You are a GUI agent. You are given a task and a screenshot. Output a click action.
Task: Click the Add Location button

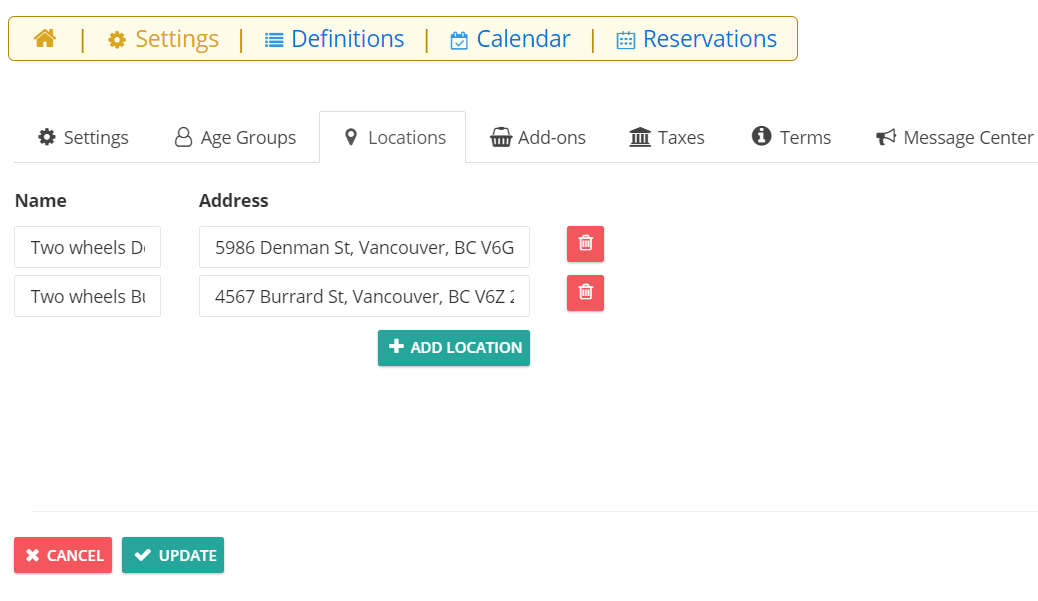tap(454, 348)
